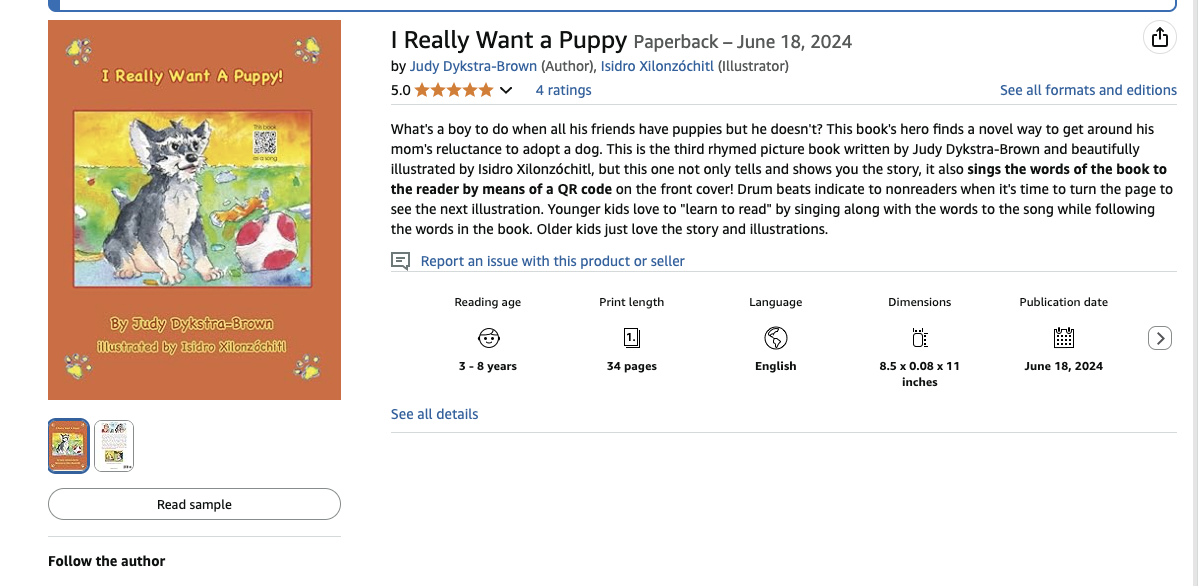The width and height of the screenshot is (1198, 586).
Task: Click the Dimensions ruler icon
Action: [920, 337]
